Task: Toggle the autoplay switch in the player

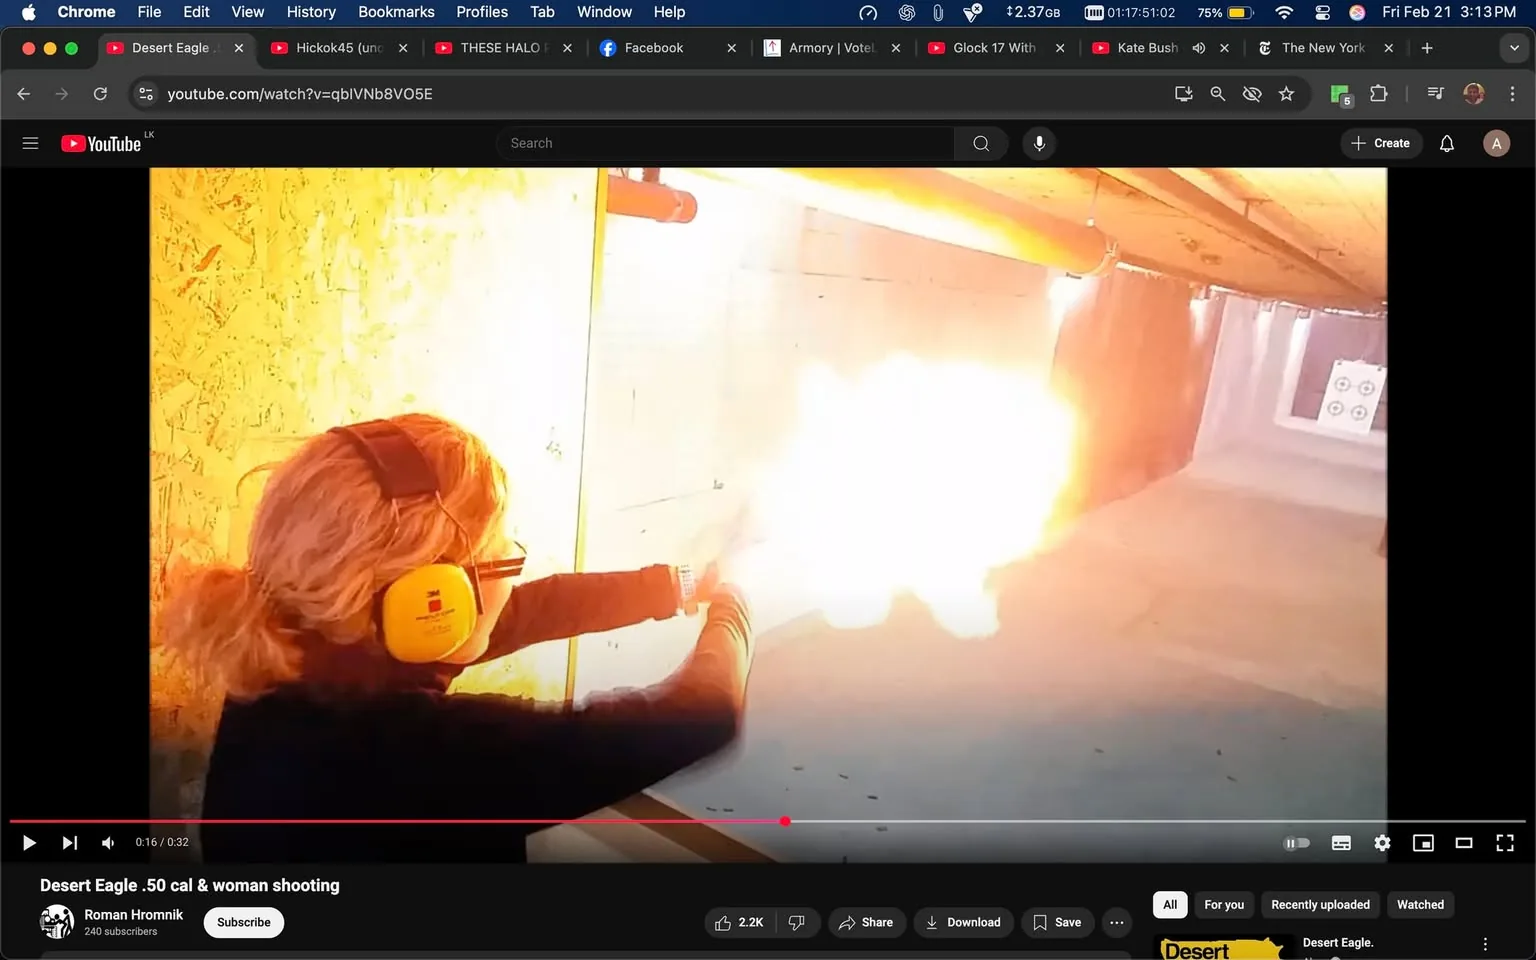Action: pos(1297,843)
